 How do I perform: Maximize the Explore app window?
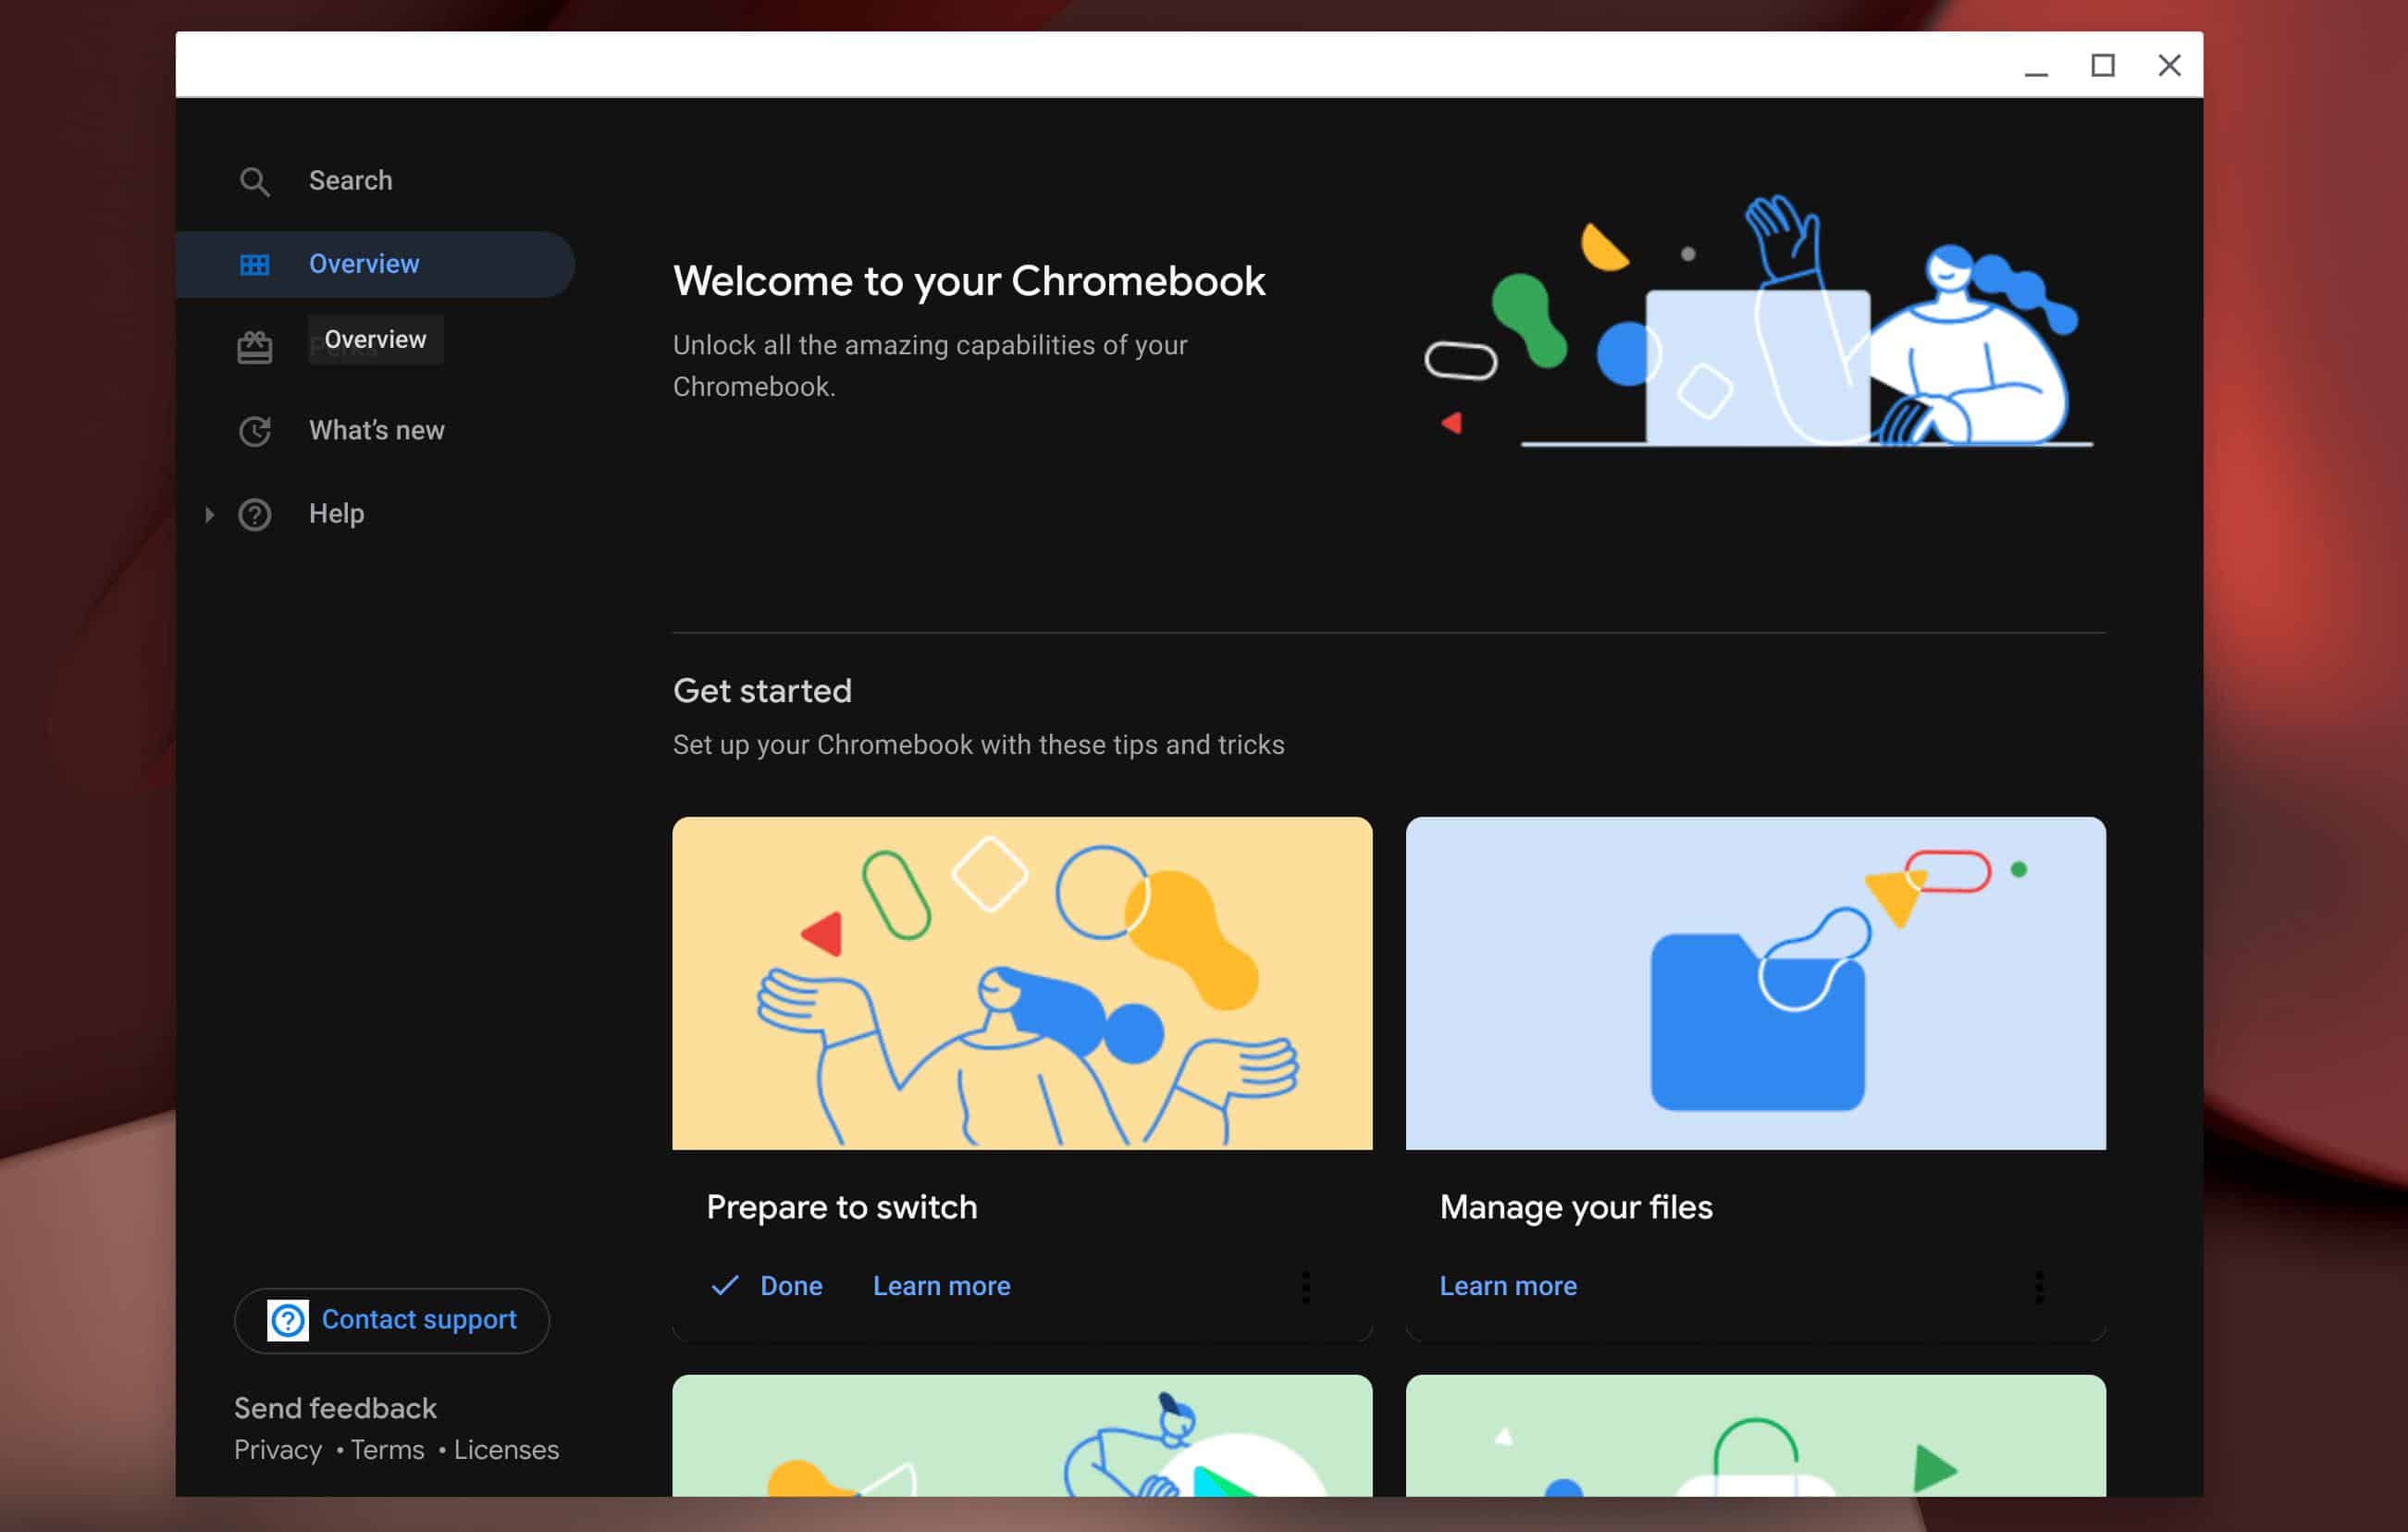[x=2102, y=65]
